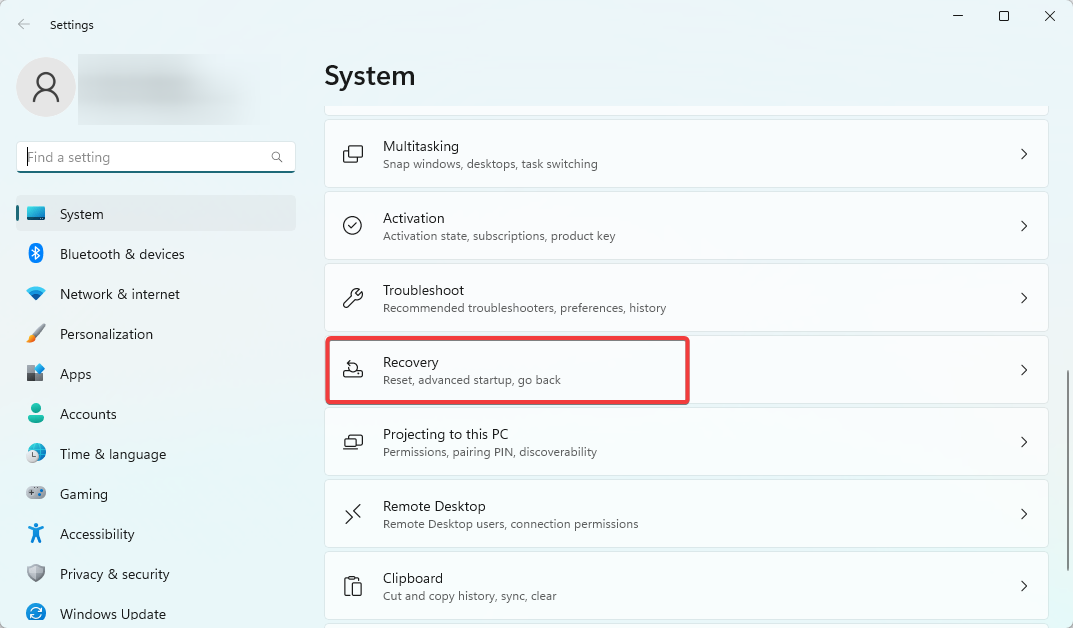Screen dimensions: 1073x628
Task: Click the Gaming controller icon
Action: click(36, 493)
